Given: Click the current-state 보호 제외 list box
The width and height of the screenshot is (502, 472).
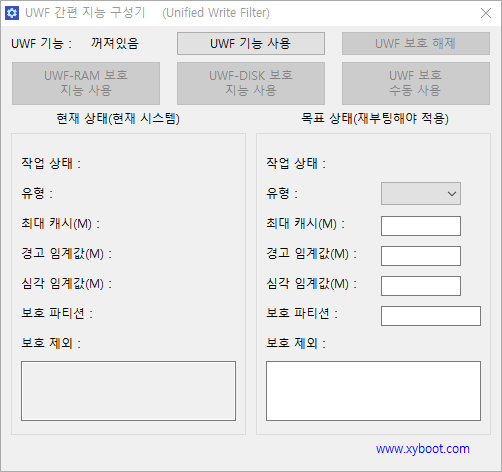Looking at the screenshot, I should pos(128,391).
